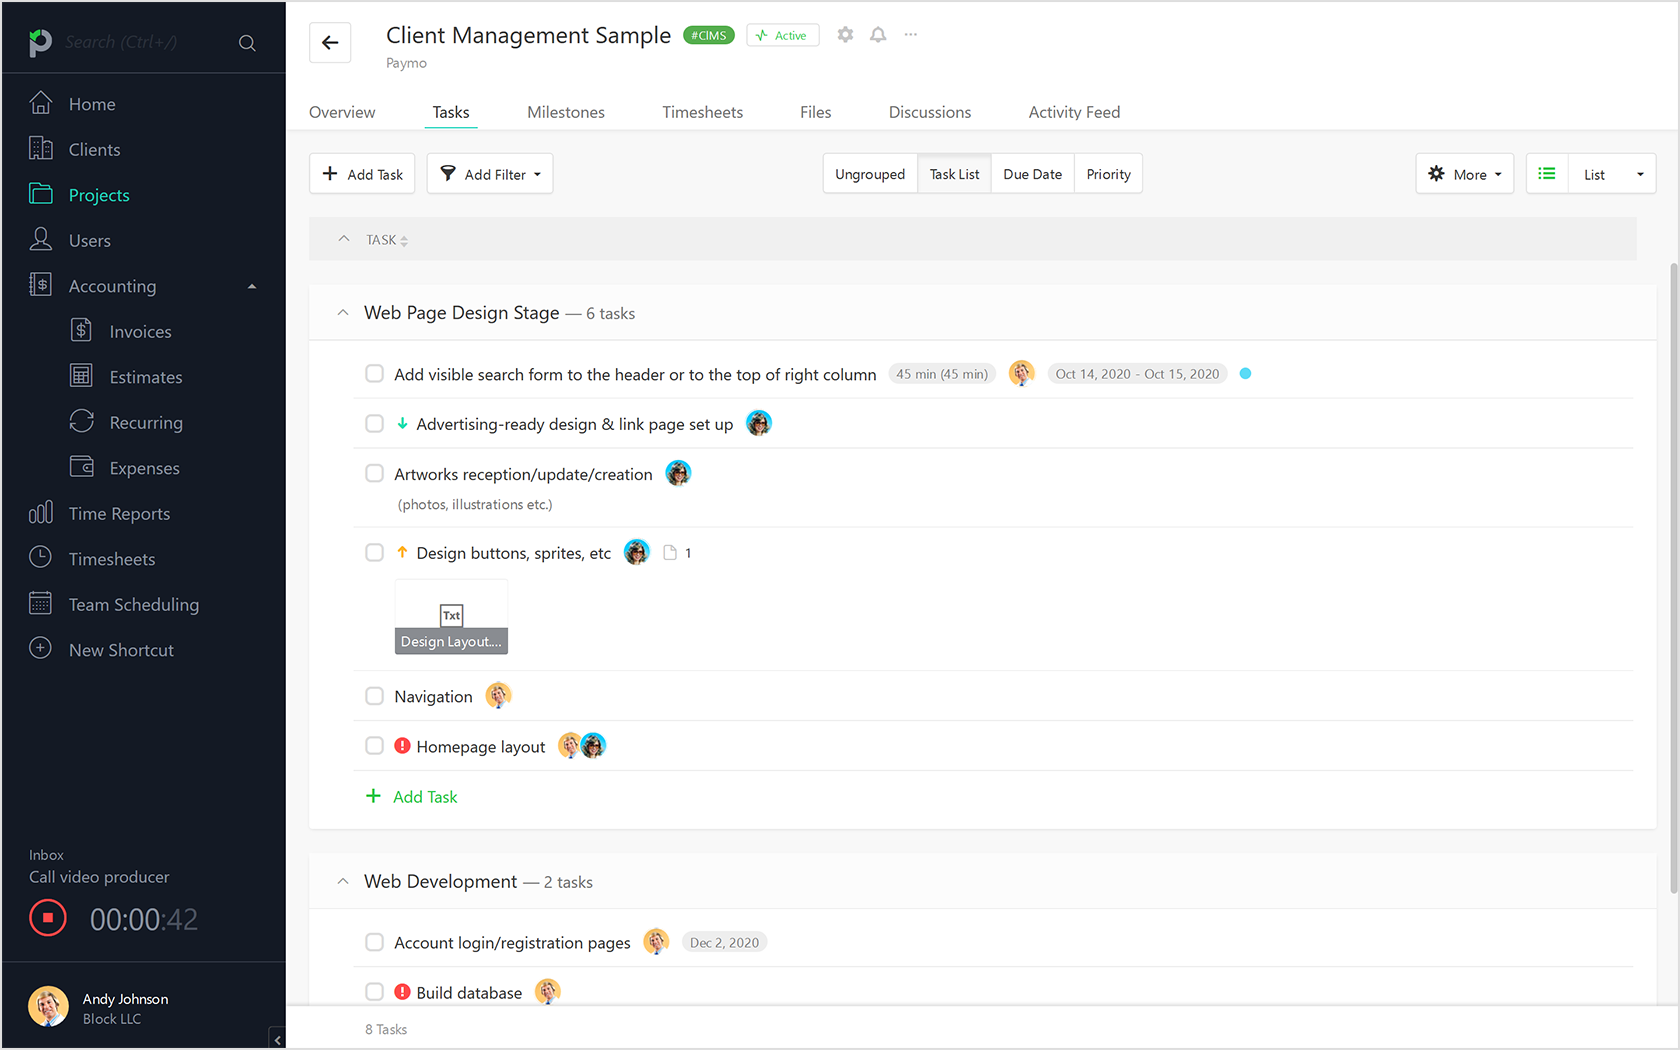
Task: Click the list view icon
Action: click(x=1547, y=174)
